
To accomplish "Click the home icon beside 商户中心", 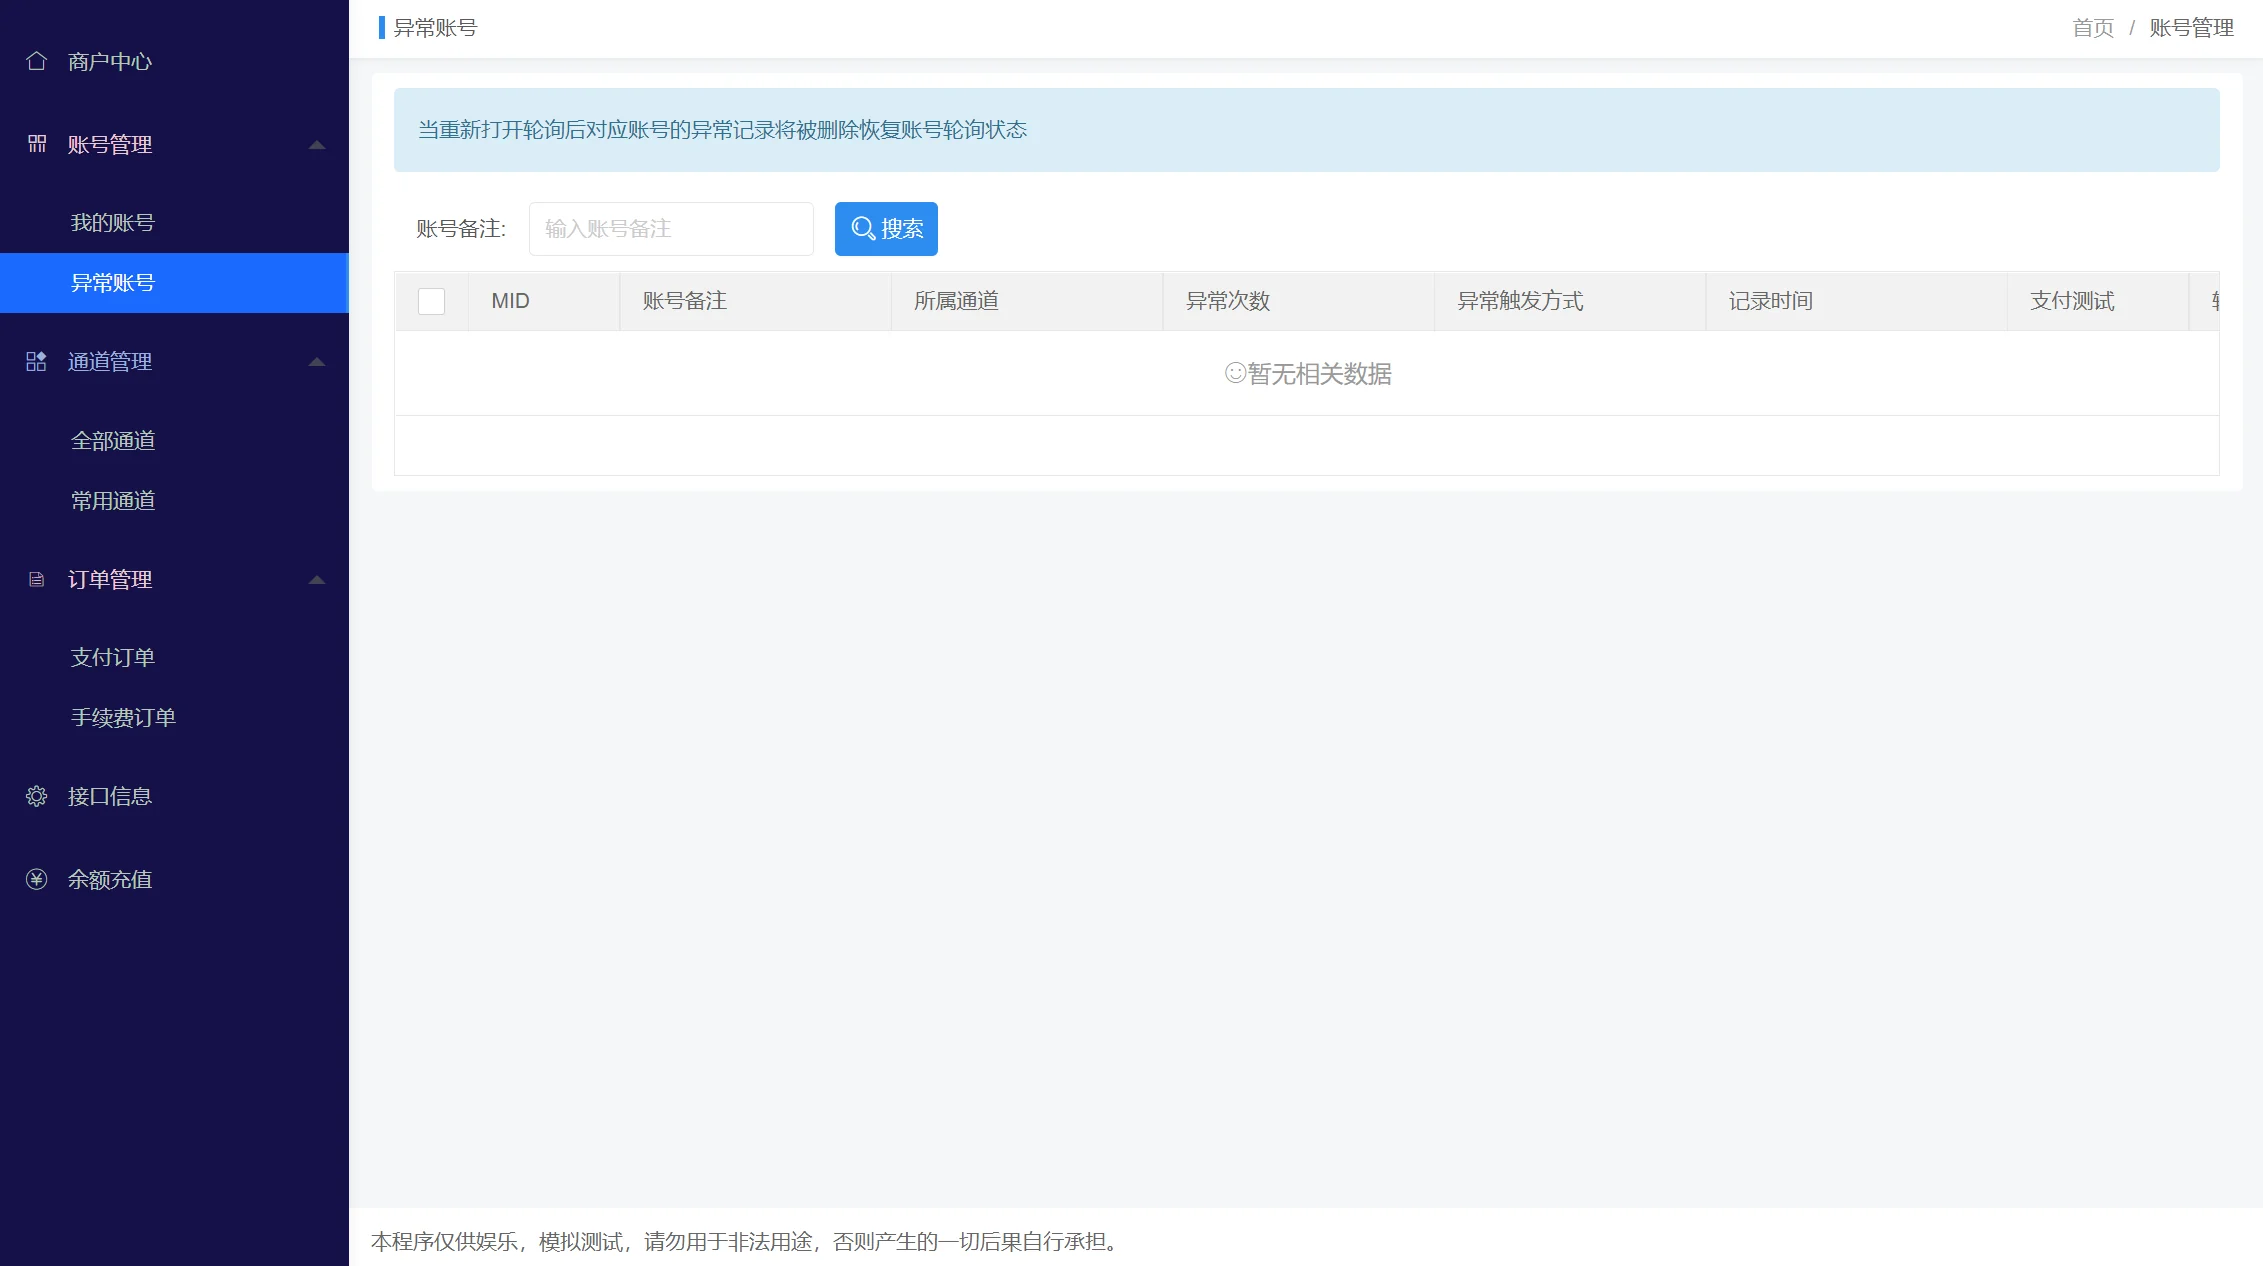I will pyautogui.click(x=37, y=61).
